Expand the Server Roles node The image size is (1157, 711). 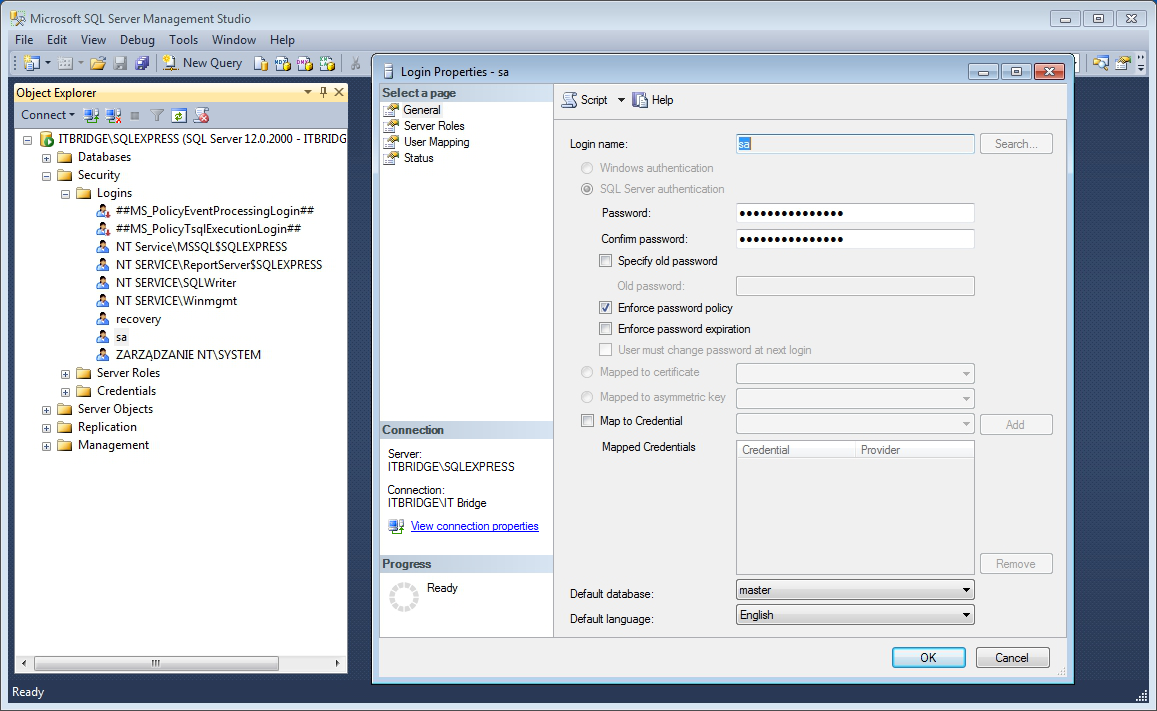tap(66, 374)
